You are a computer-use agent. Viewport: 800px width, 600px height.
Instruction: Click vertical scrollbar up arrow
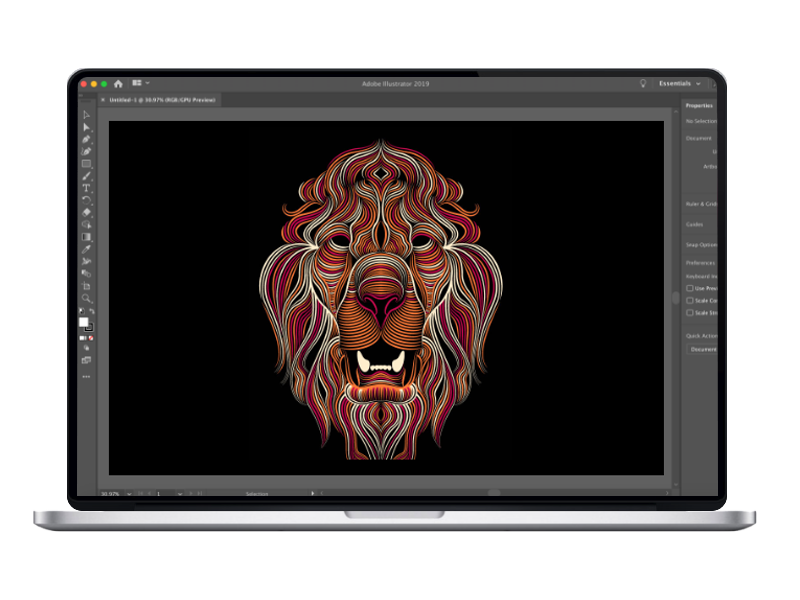click(x=676, y=112)
